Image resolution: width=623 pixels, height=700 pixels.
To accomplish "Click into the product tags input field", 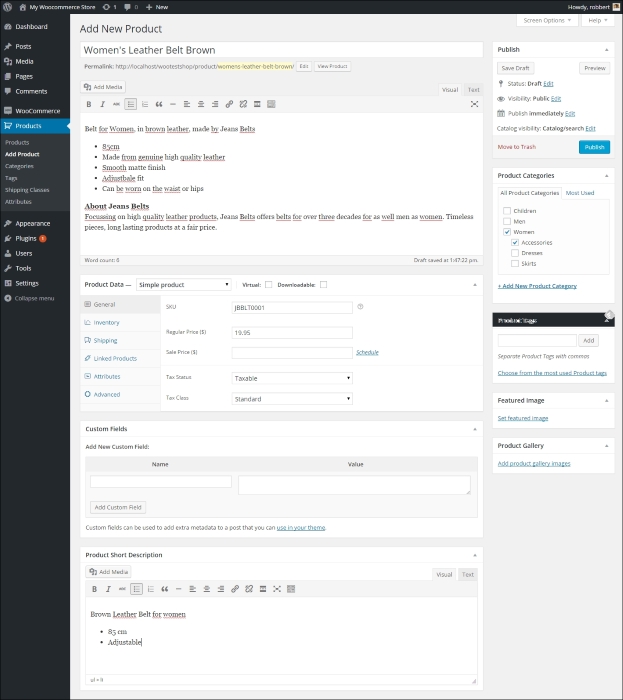I will pyautogui.click(x=537, y=341).
